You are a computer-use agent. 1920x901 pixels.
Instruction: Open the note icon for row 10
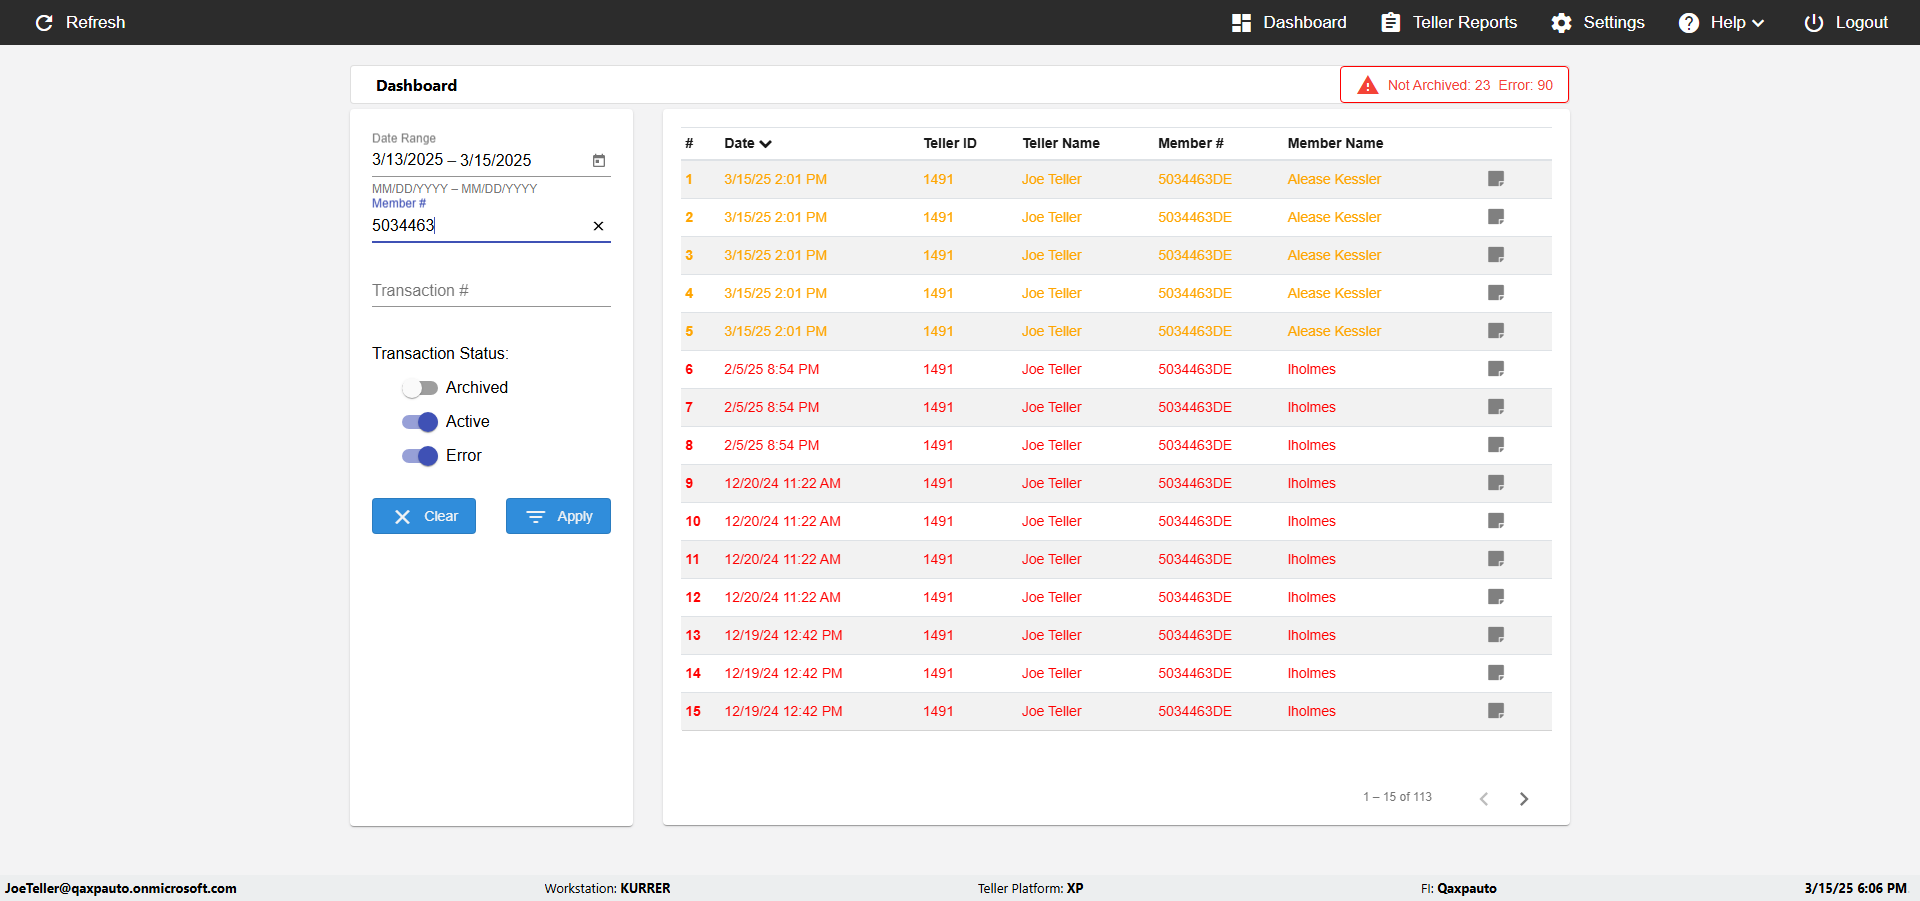1496,521
